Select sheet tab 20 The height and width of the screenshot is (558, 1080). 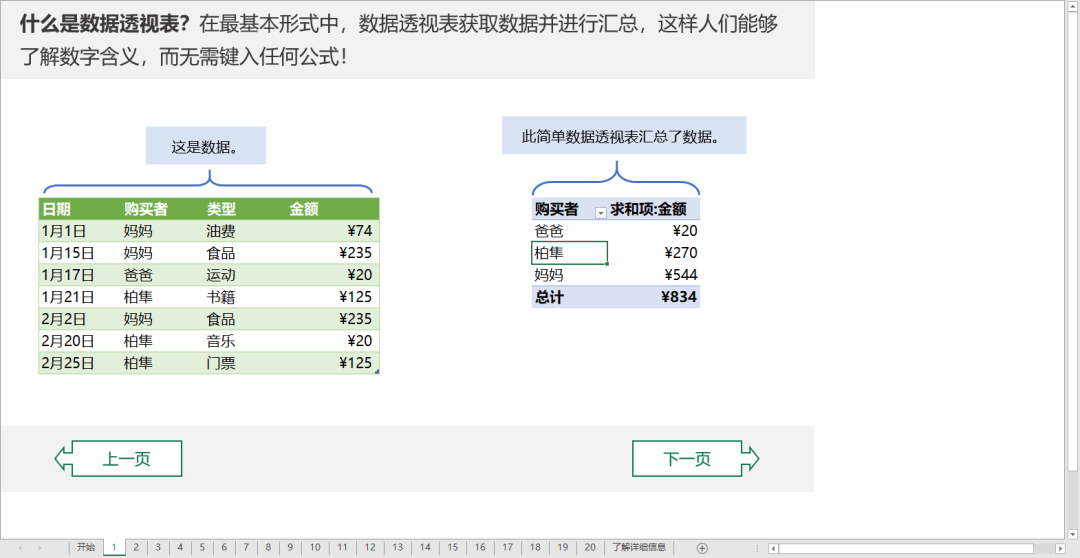tap(590, 548)
